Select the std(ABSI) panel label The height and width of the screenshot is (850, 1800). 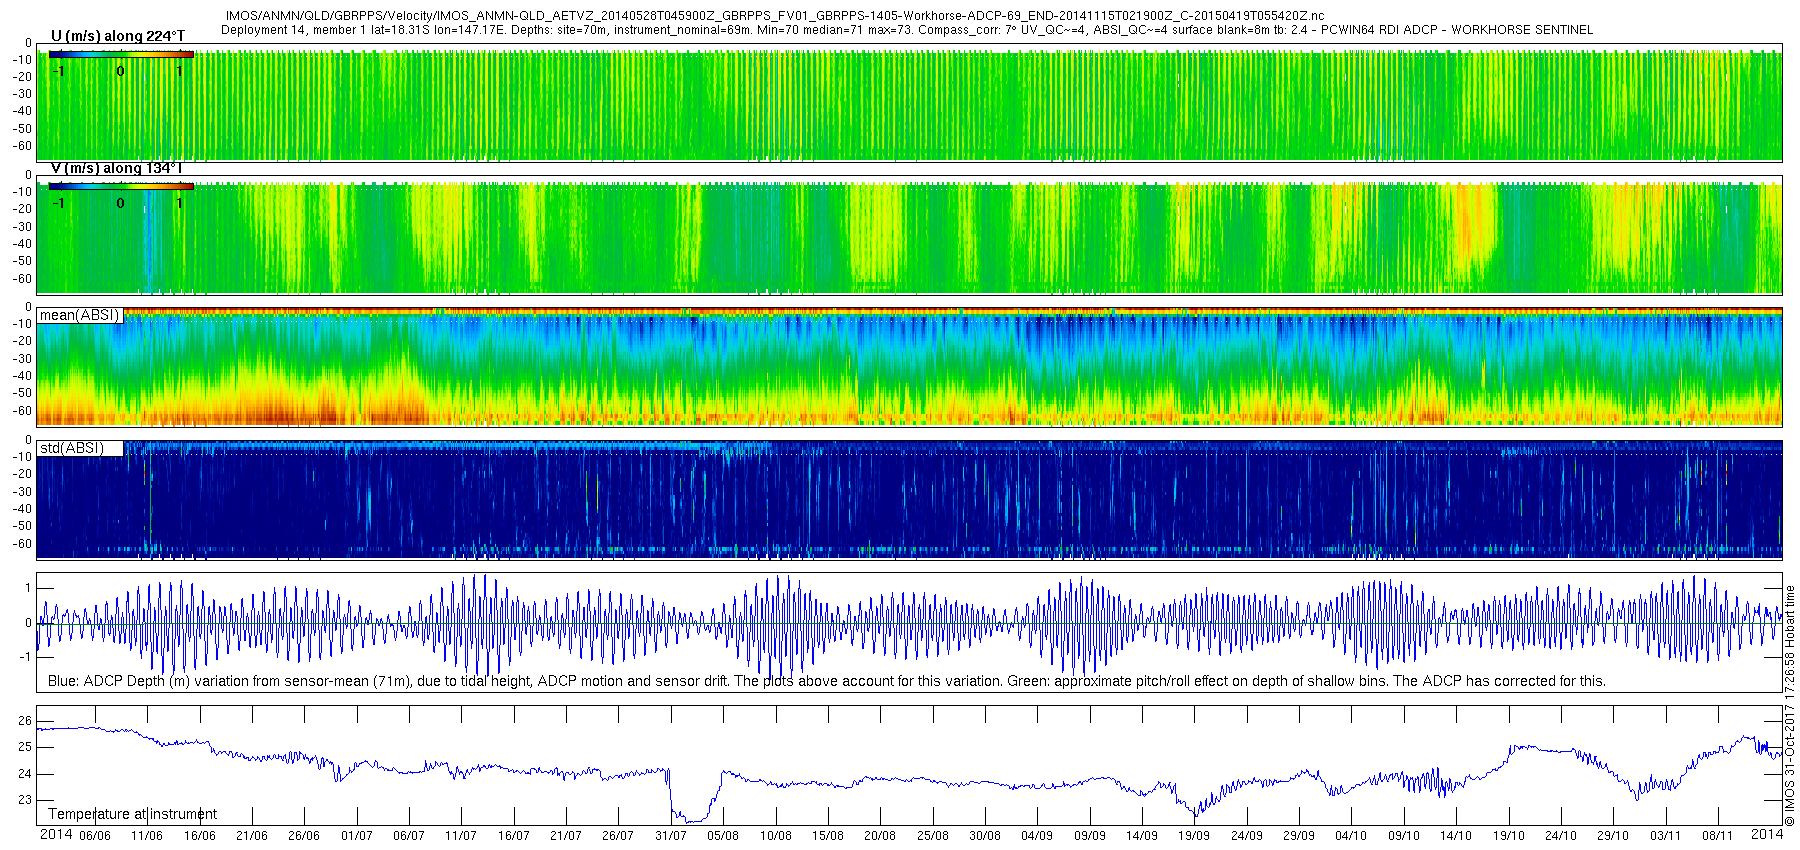pos(71,448)
